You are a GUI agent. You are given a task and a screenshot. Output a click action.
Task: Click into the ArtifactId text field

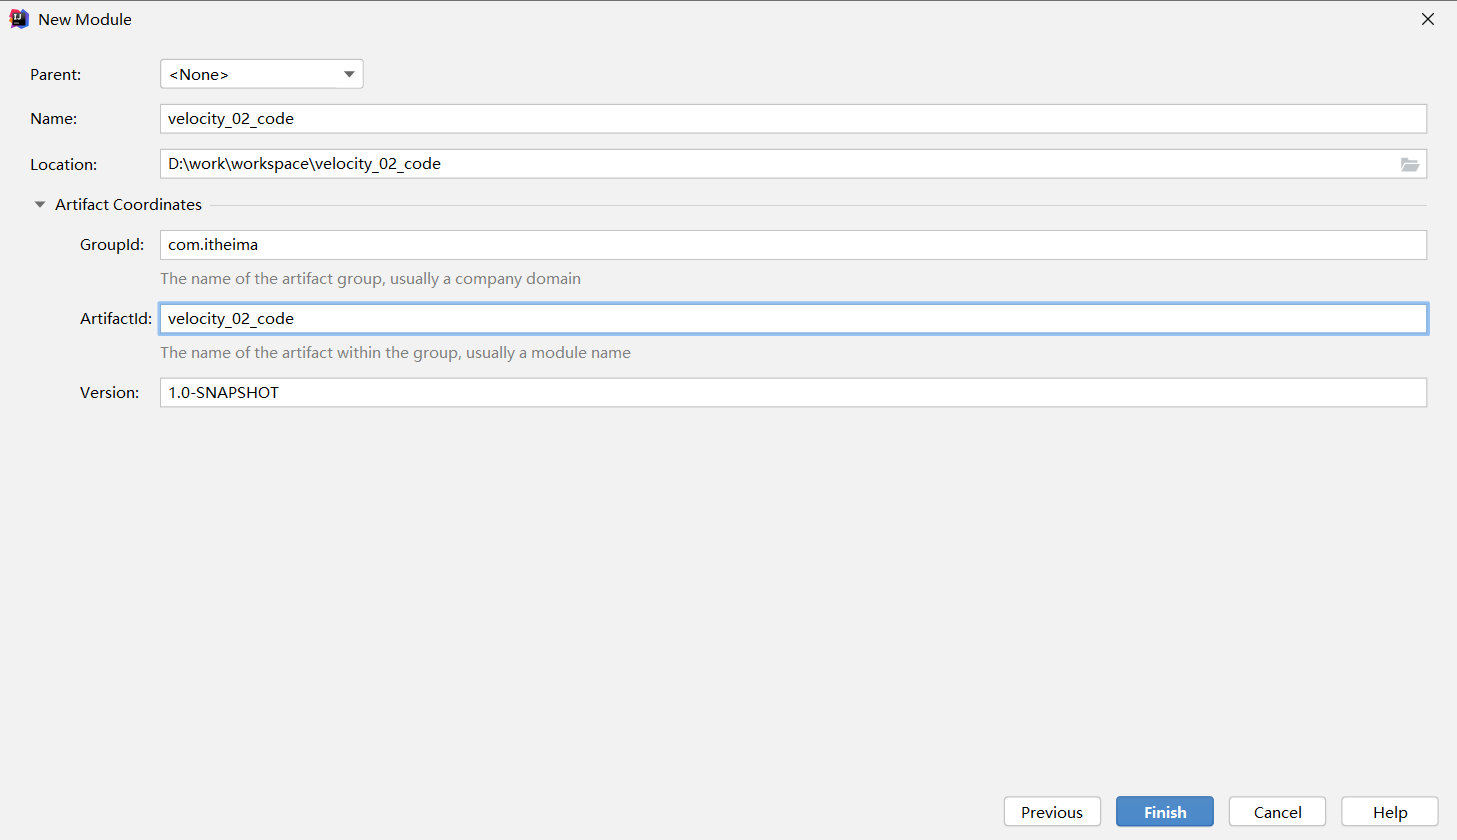pyautogui.click(x=793, y=319)
